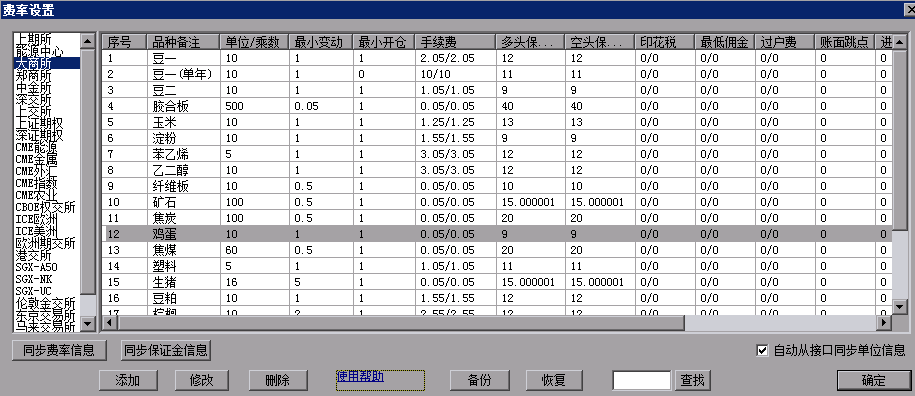This screenshot has height=396, width=915.
Task: Select the 豆一(单年) table row
Action: (497, 74)
